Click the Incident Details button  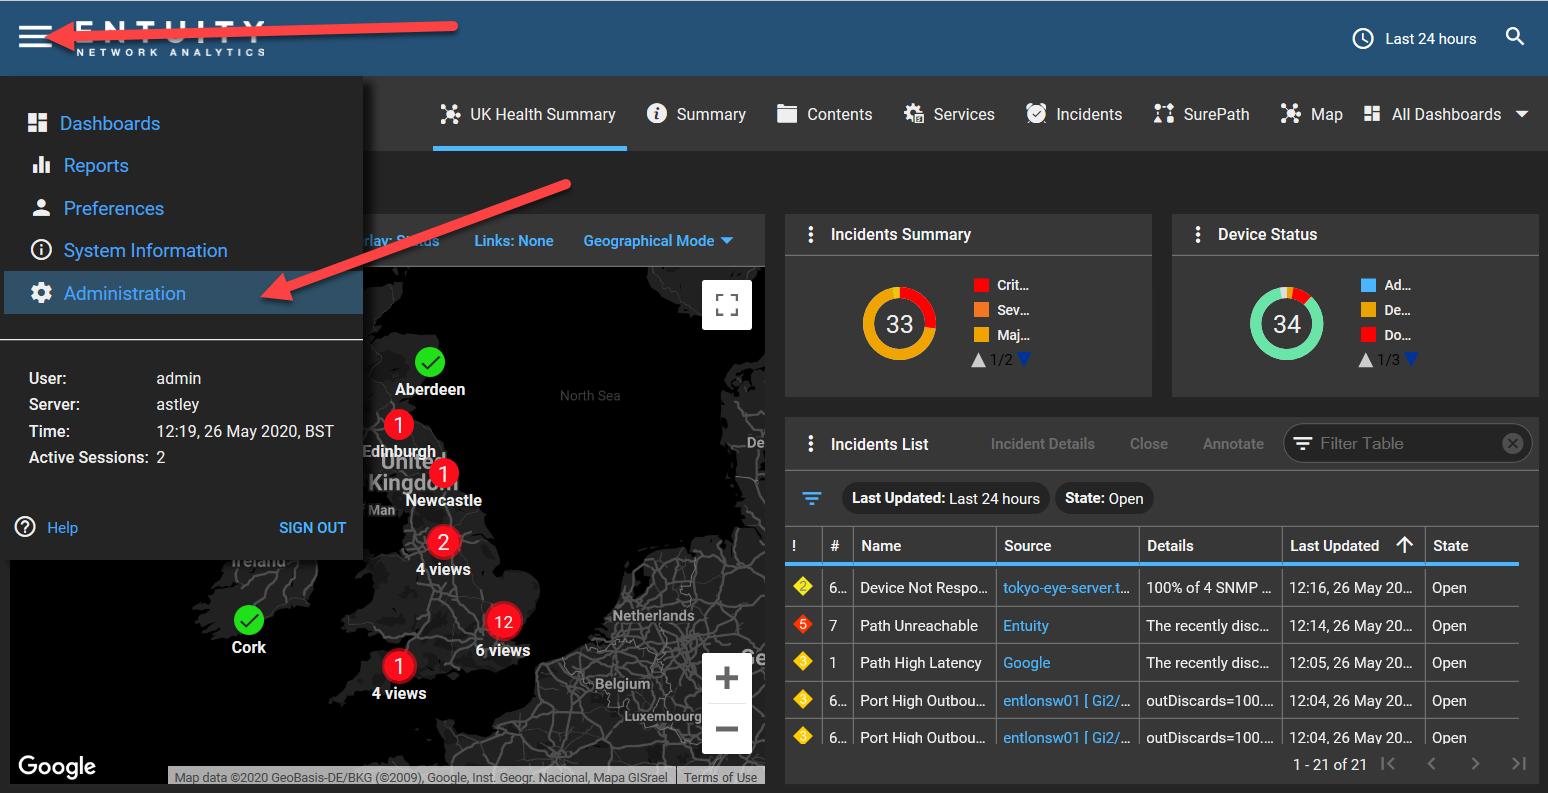(x=1043, y=444)
